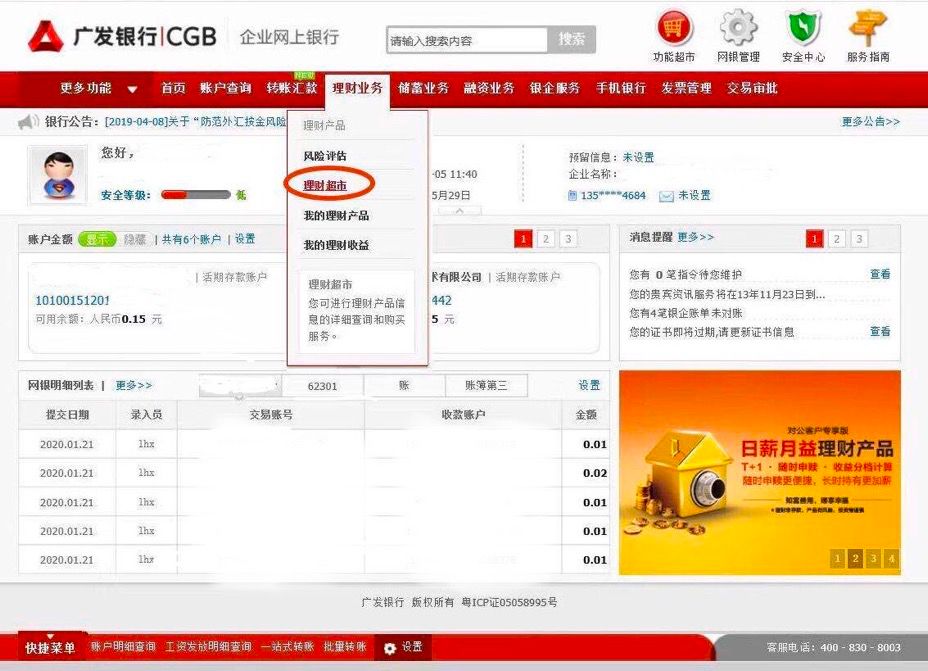Switch banner to slide 3

(874, 558)
